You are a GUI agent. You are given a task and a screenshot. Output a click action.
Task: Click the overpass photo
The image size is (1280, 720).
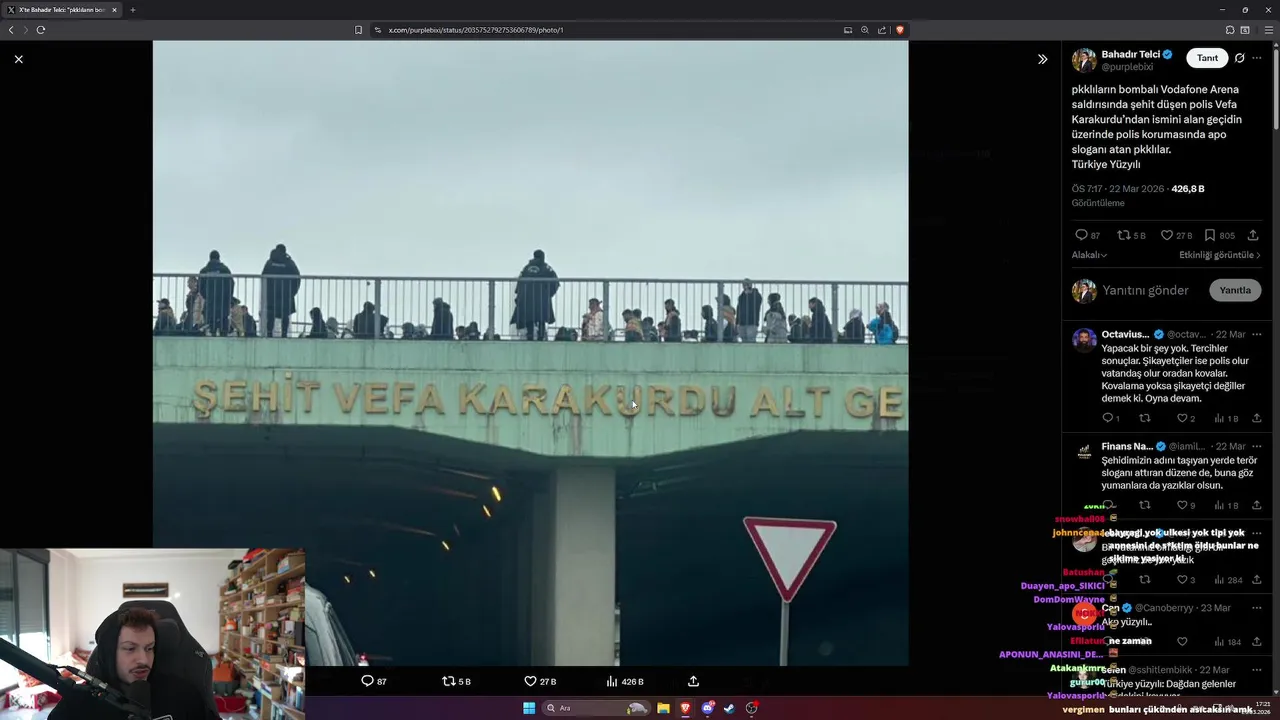[x=530, y=353]
